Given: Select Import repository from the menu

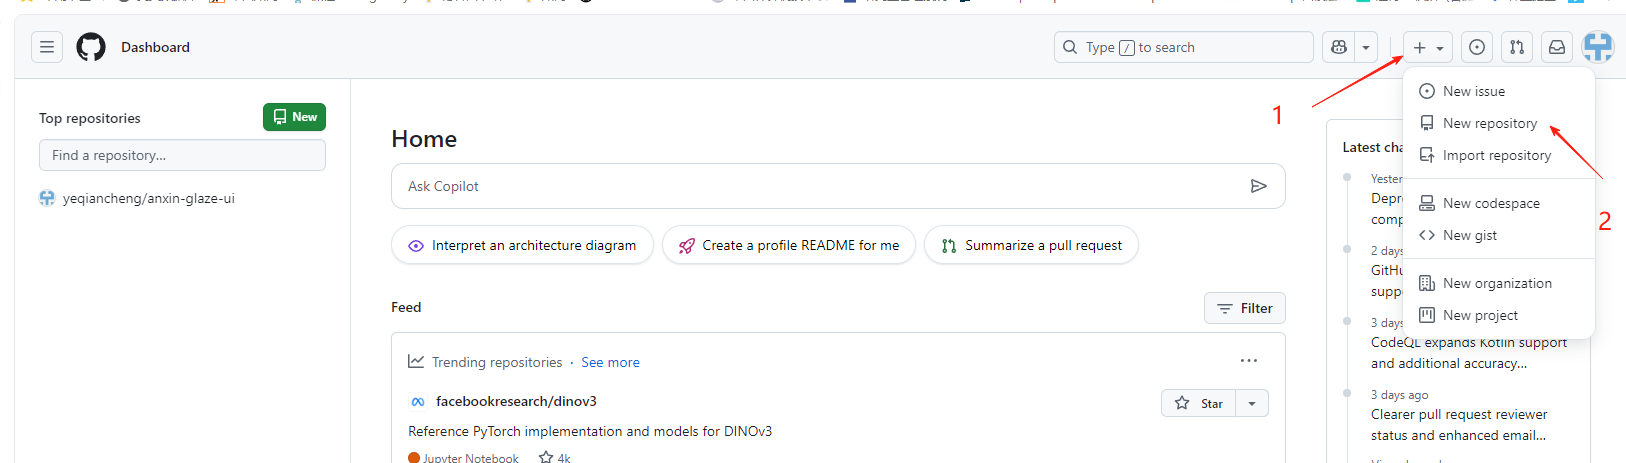Looking at the screenshot, I should pos(1498,155).
